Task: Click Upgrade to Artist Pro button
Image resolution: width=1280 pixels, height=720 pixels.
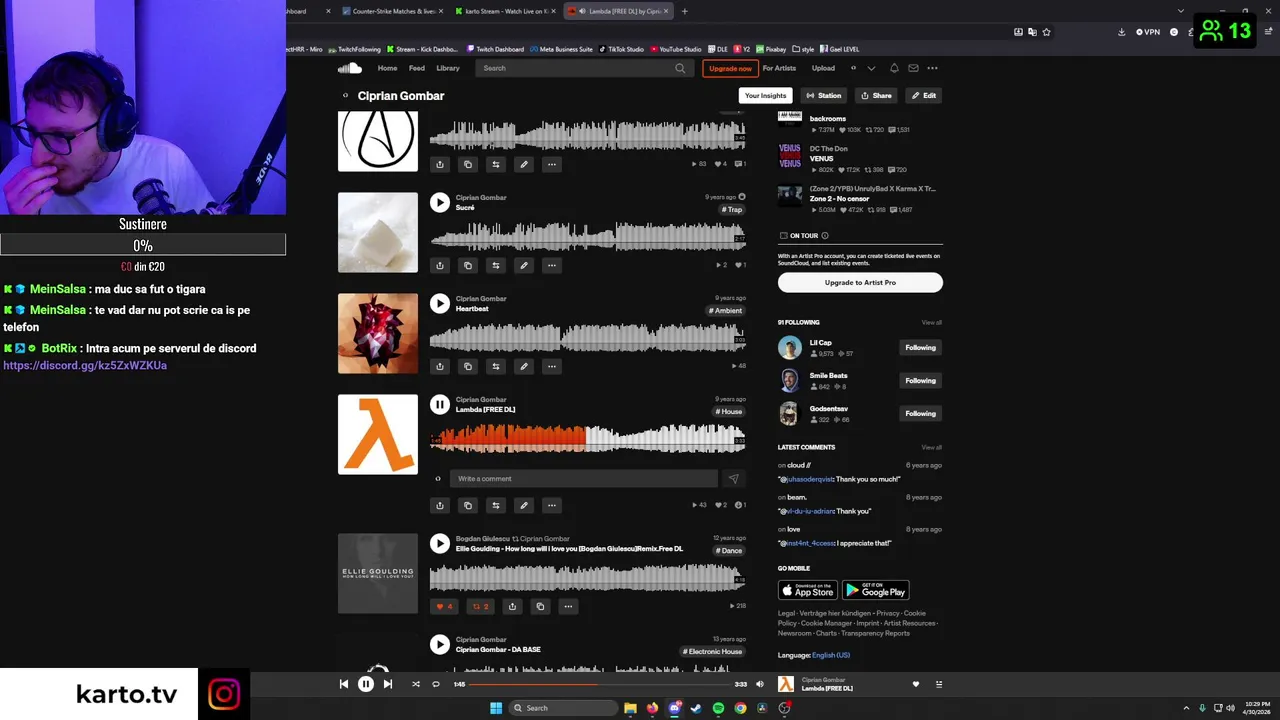Action: click(x=860, y=283)
